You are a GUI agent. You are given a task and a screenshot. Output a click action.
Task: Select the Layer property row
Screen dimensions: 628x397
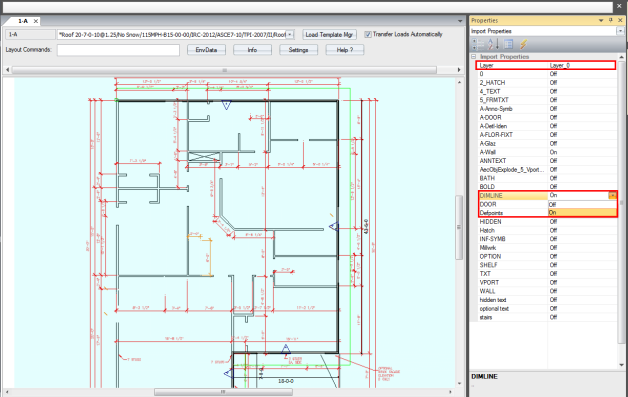[546, 65]
